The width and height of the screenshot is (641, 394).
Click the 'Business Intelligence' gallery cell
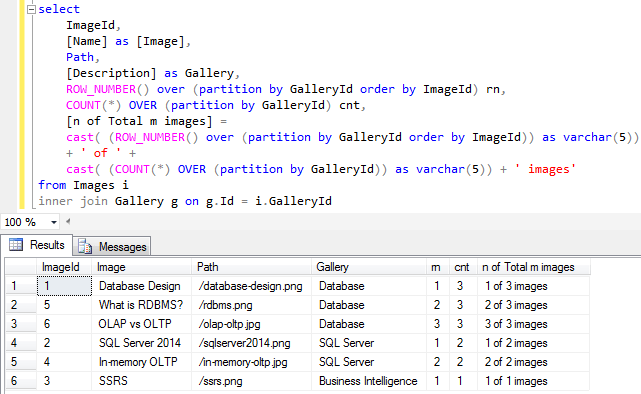click(369, 381)
